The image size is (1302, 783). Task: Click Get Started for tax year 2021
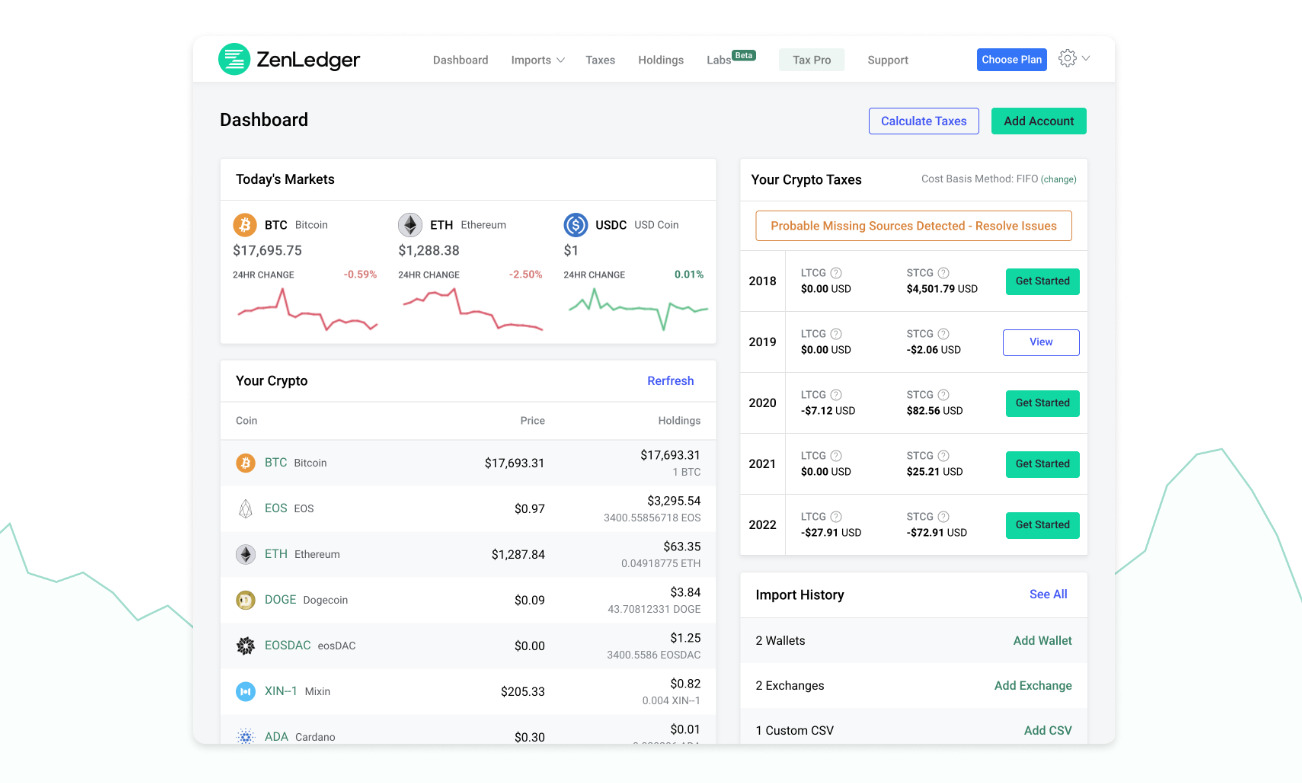click(1042, 464)
